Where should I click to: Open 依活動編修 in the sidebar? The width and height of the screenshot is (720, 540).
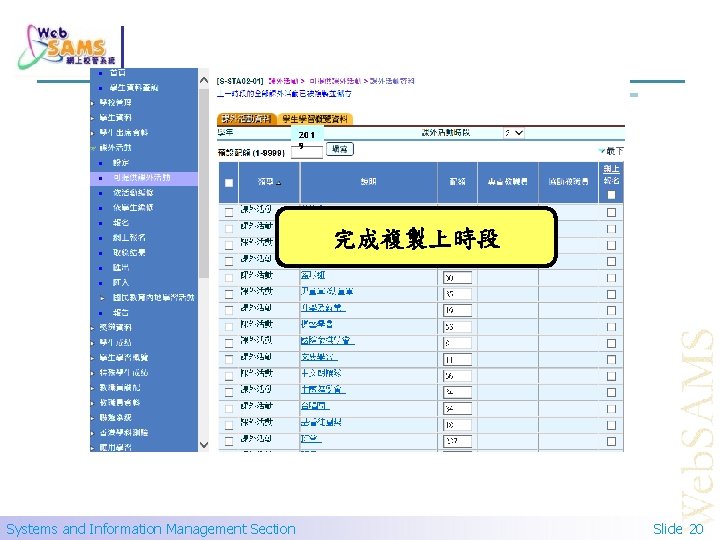tap(133, 192)
